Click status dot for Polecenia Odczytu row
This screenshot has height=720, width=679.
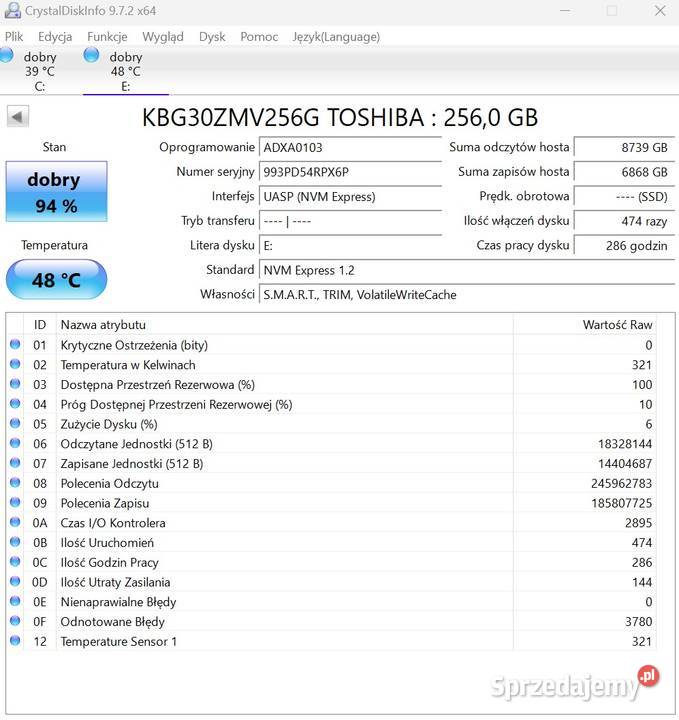pyautogui.click(x=15, y=482)
